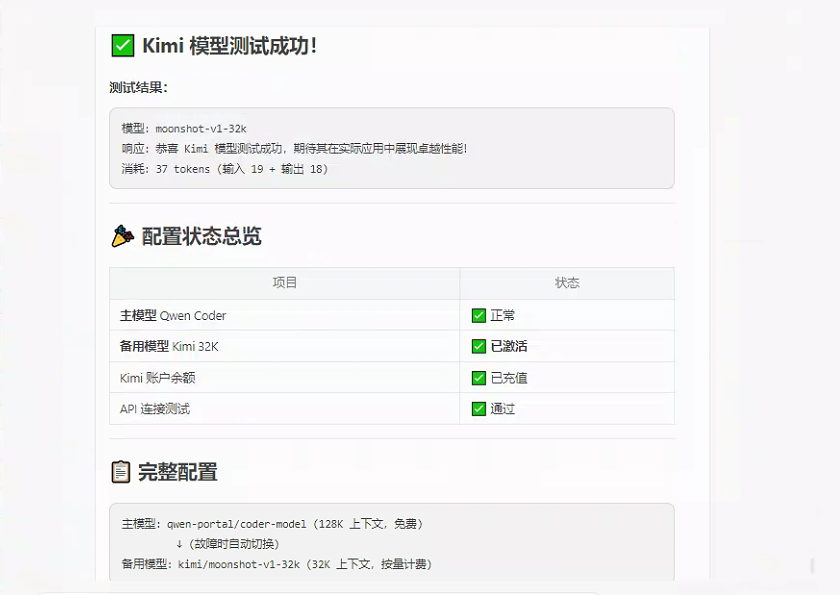Click the line 主模型: qwen-portal/coder-model

pos(272,524)
